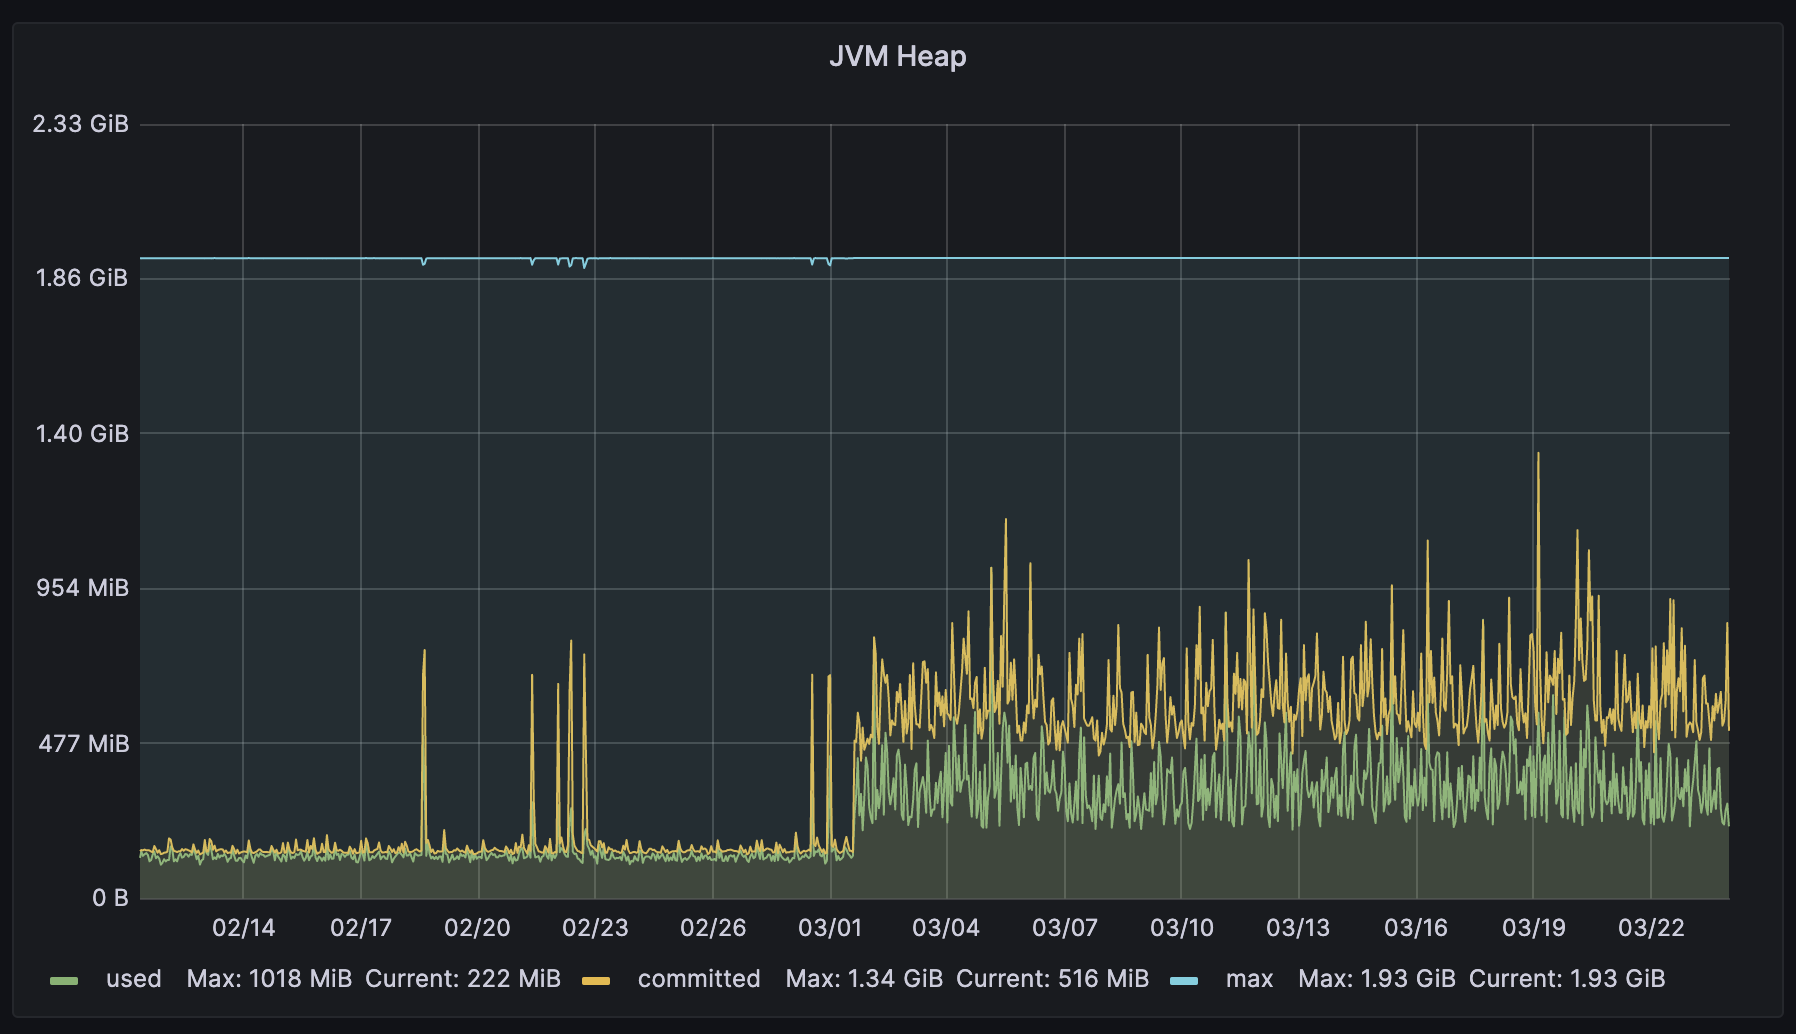This screenshot has width=1796, height=1034.
Task: Click the max line dip before 02/20
Action: pos(424,262)
